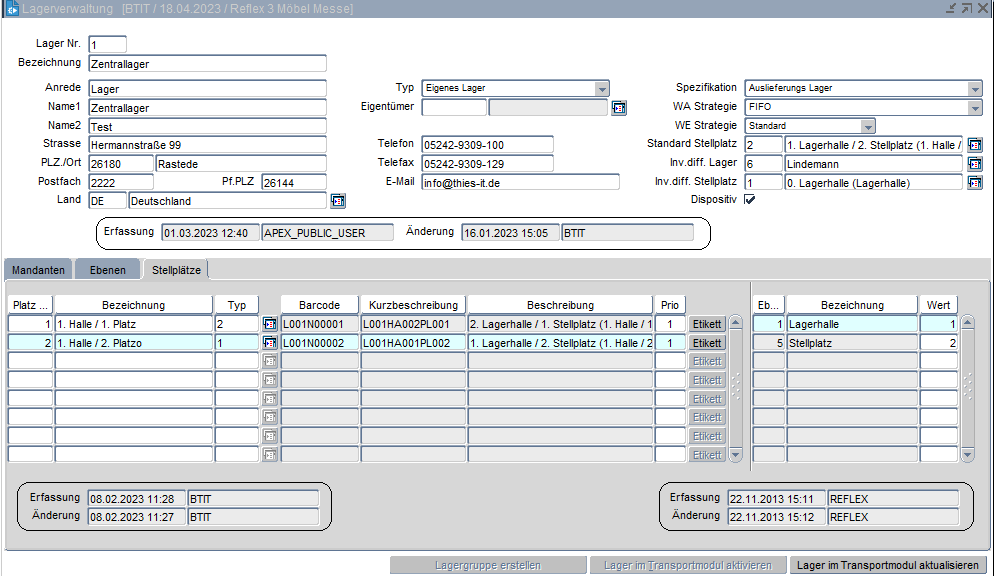The image size is (994, 576).
Task: Open lookup icon for Inv.diff. Lager Lindemann
Action: click(975, 163)
